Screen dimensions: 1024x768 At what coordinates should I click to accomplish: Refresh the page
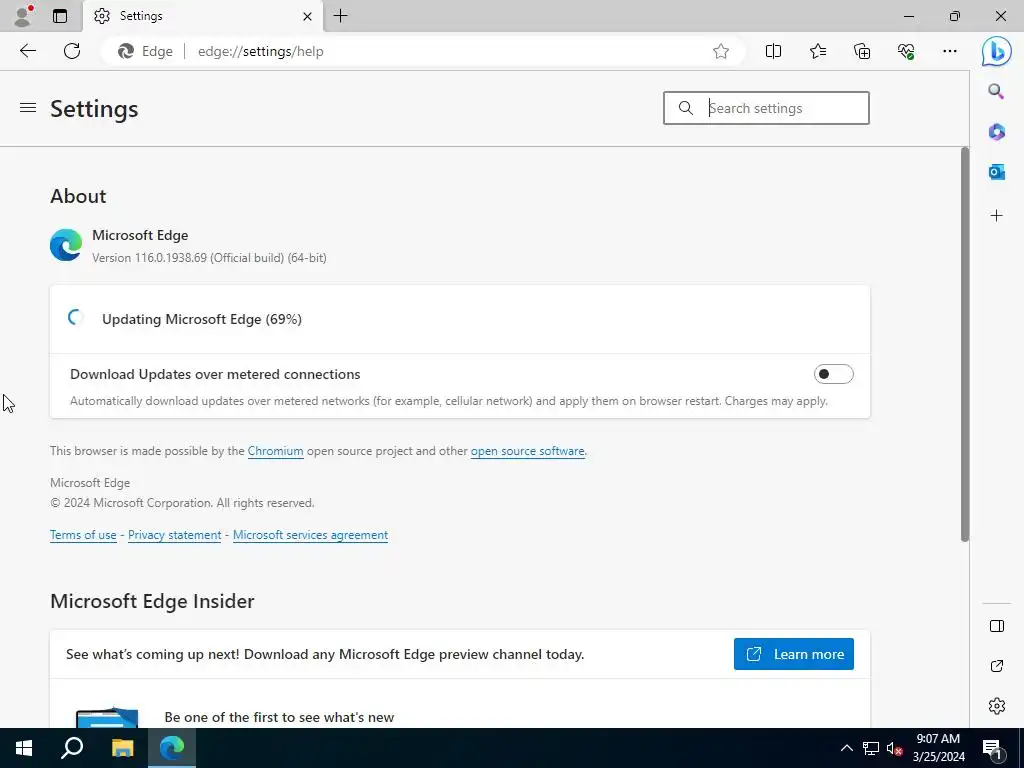[72, 51]
